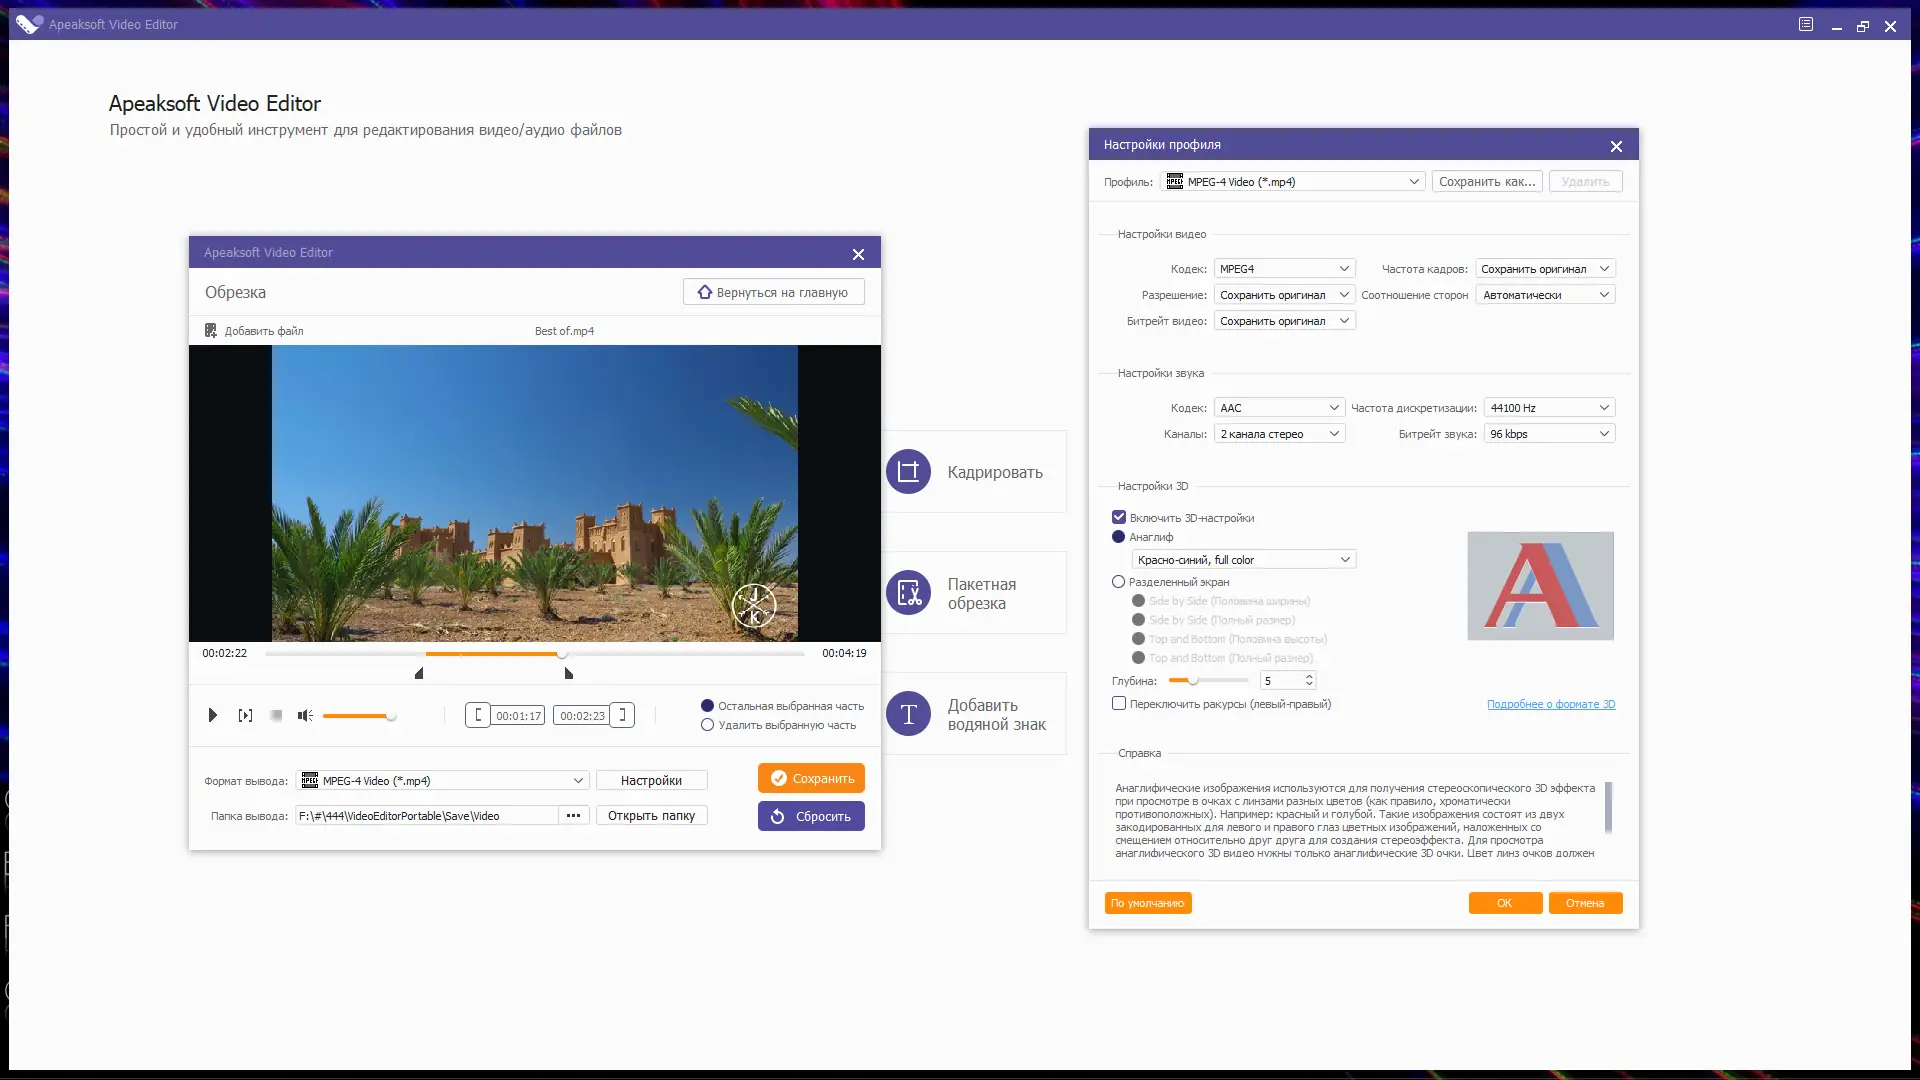Mute audio with the speaker icon
Viewport: 1920px width, 1080px height.
pyautogui.click(x=305, y=715)
